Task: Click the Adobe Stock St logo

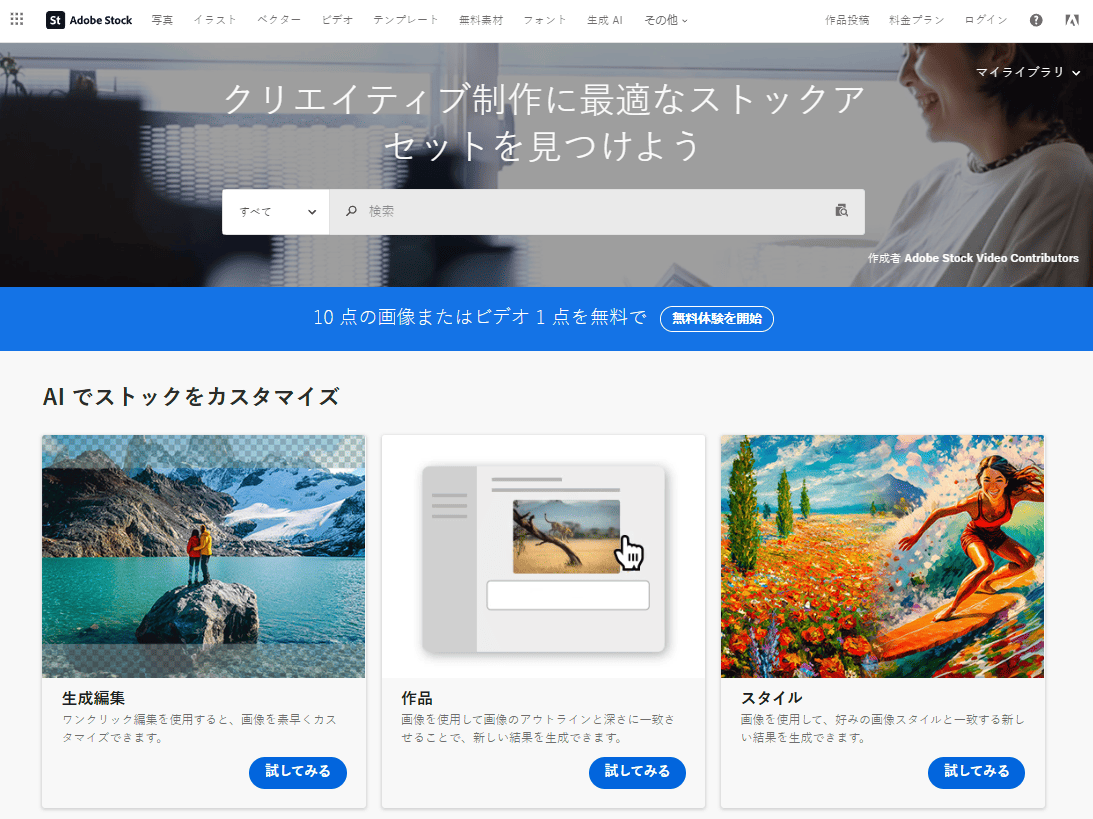Action: tap(89, 20)
